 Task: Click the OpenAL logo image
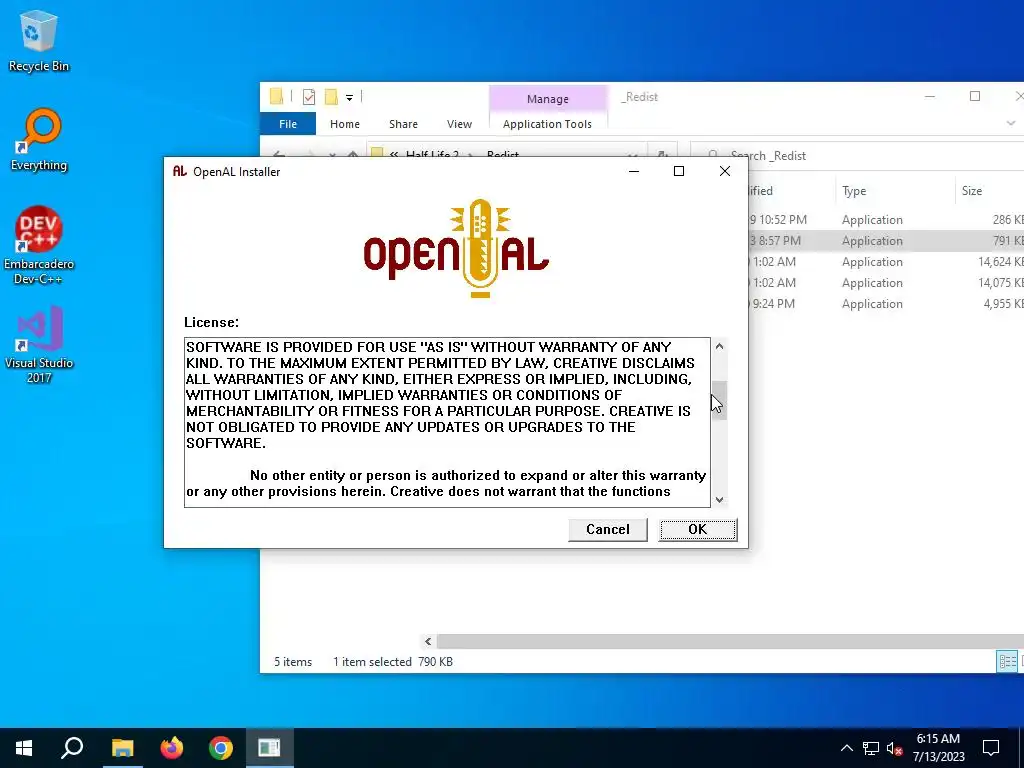[x=456, y=248]
